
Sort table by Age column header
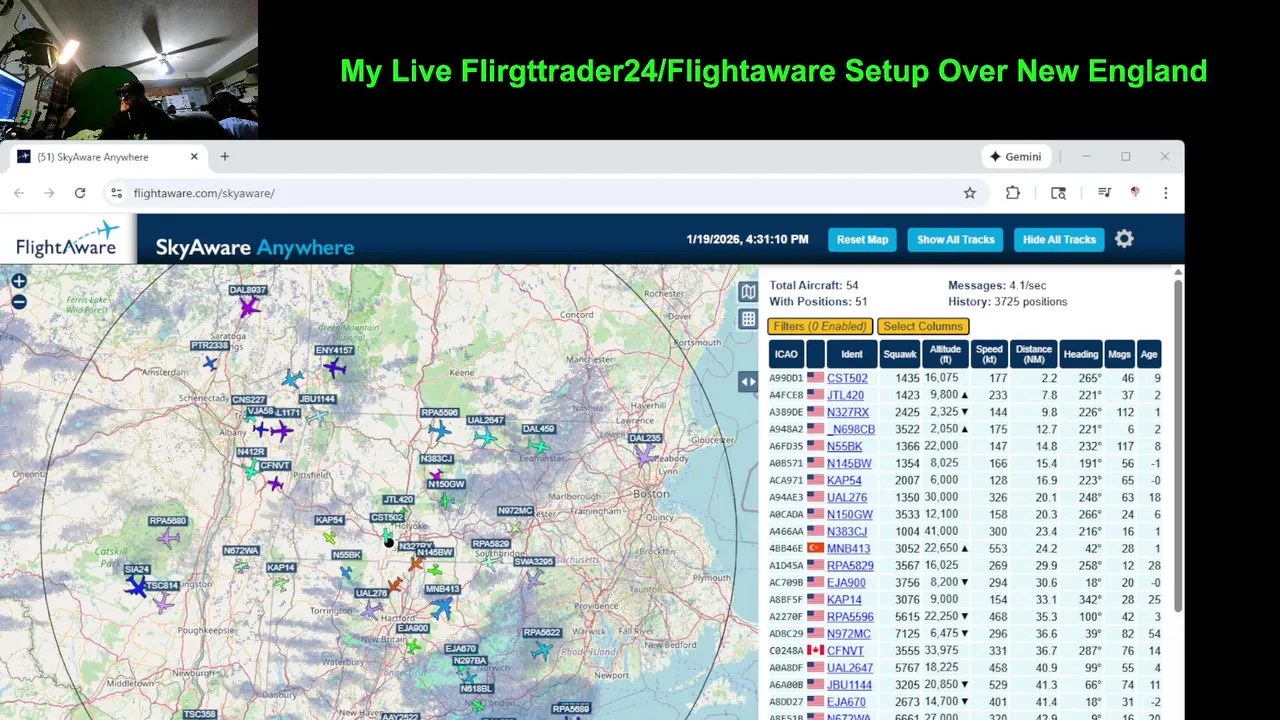coord(1149,354)
